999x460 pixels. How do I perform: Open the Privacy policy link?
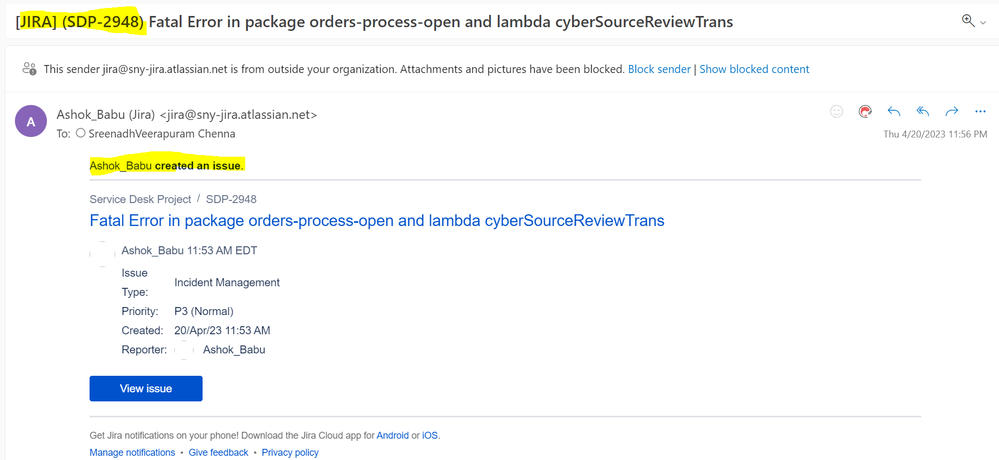click(x=290, y=452)
